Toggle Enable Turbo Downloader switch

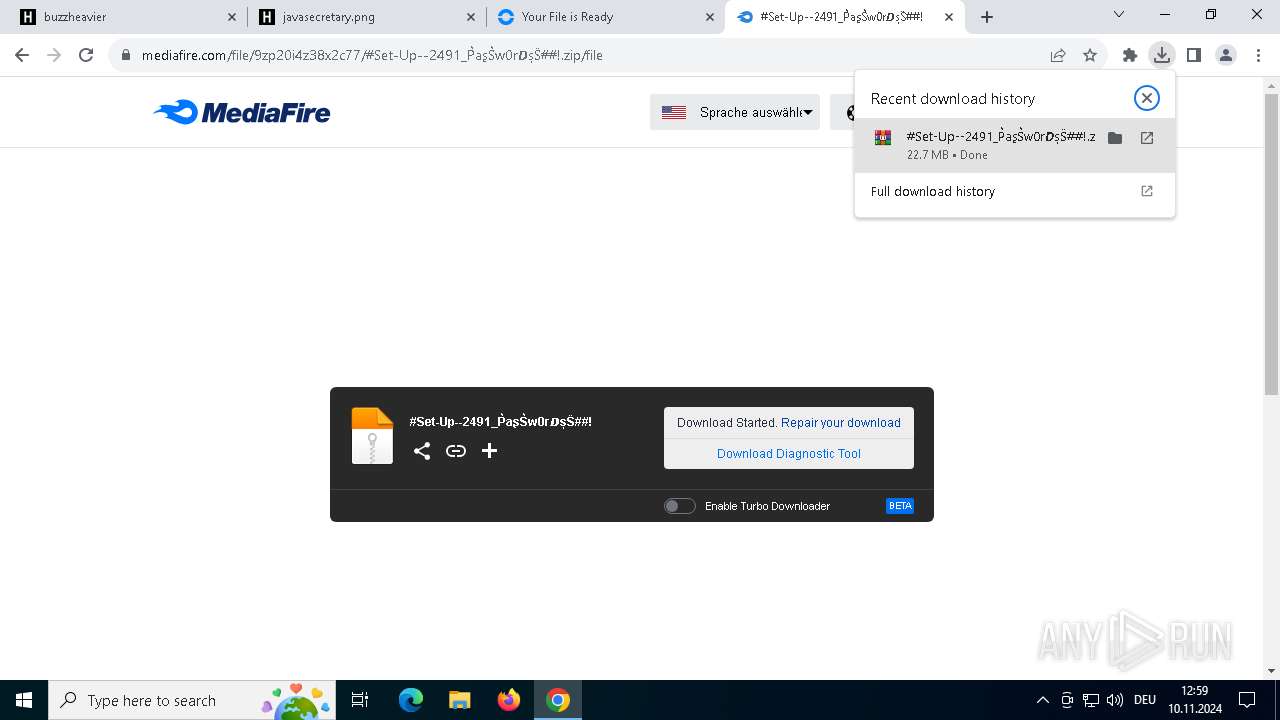[x=679, y=506]
